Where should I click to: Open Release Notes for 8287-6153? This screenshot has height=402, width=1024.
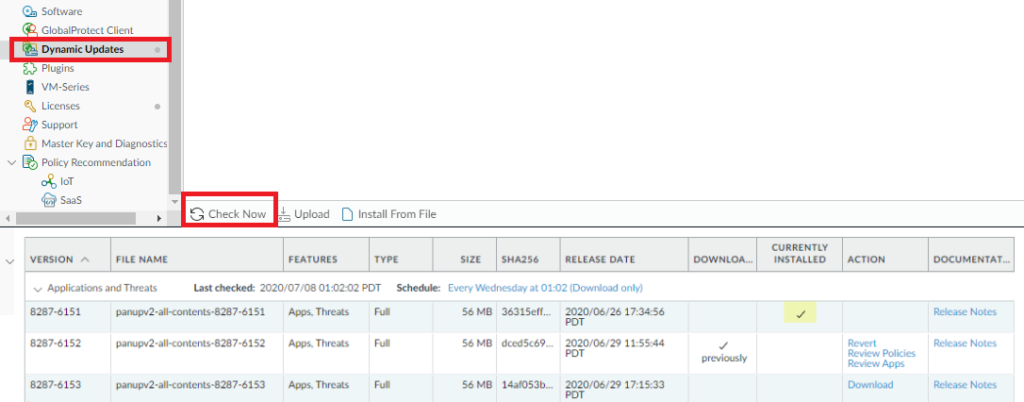coord(965,384)
